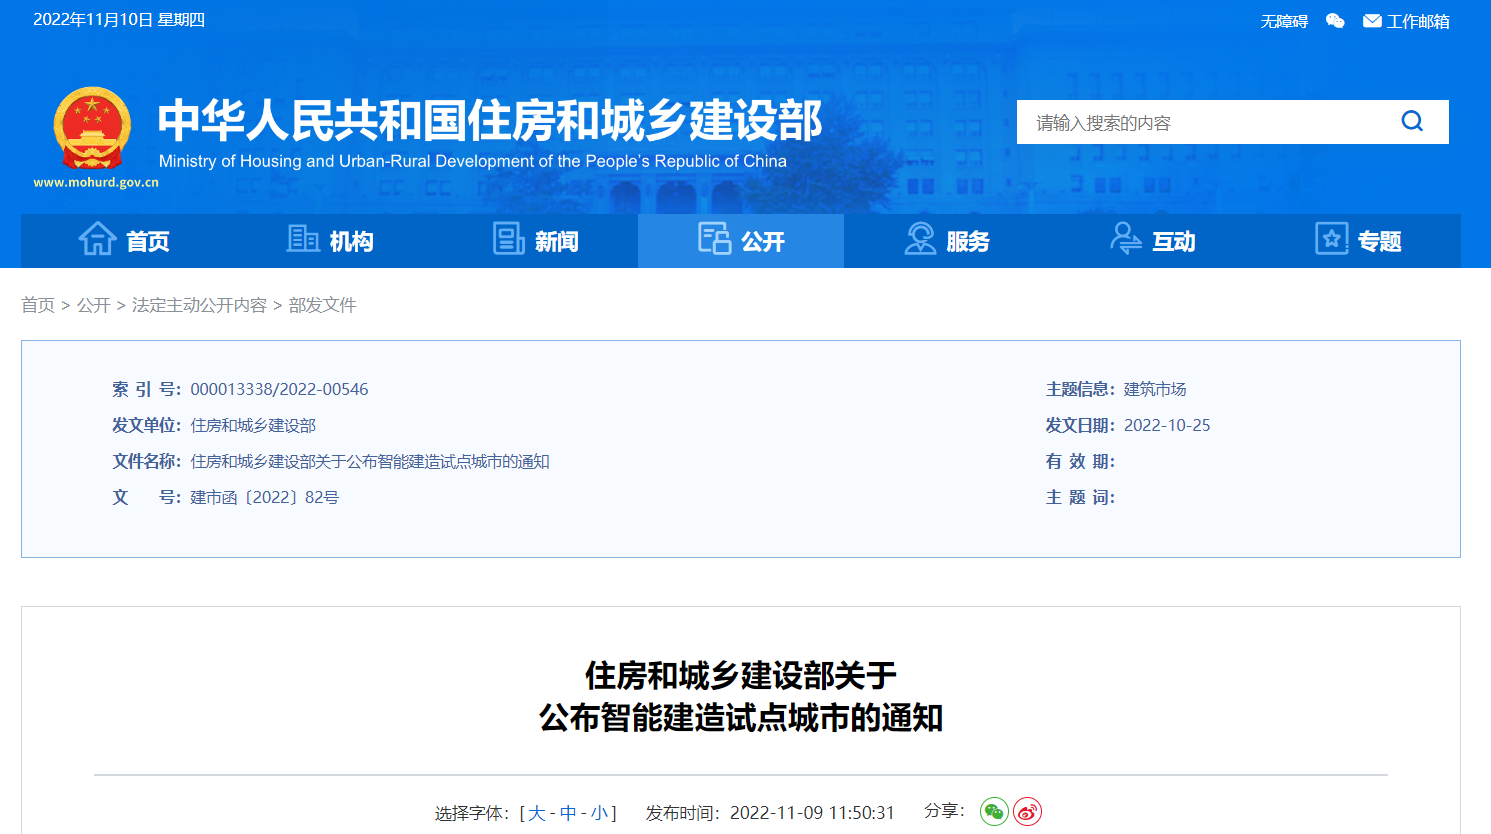Click publish time 2022-11-09 11:50:31

tap(812, 813)
